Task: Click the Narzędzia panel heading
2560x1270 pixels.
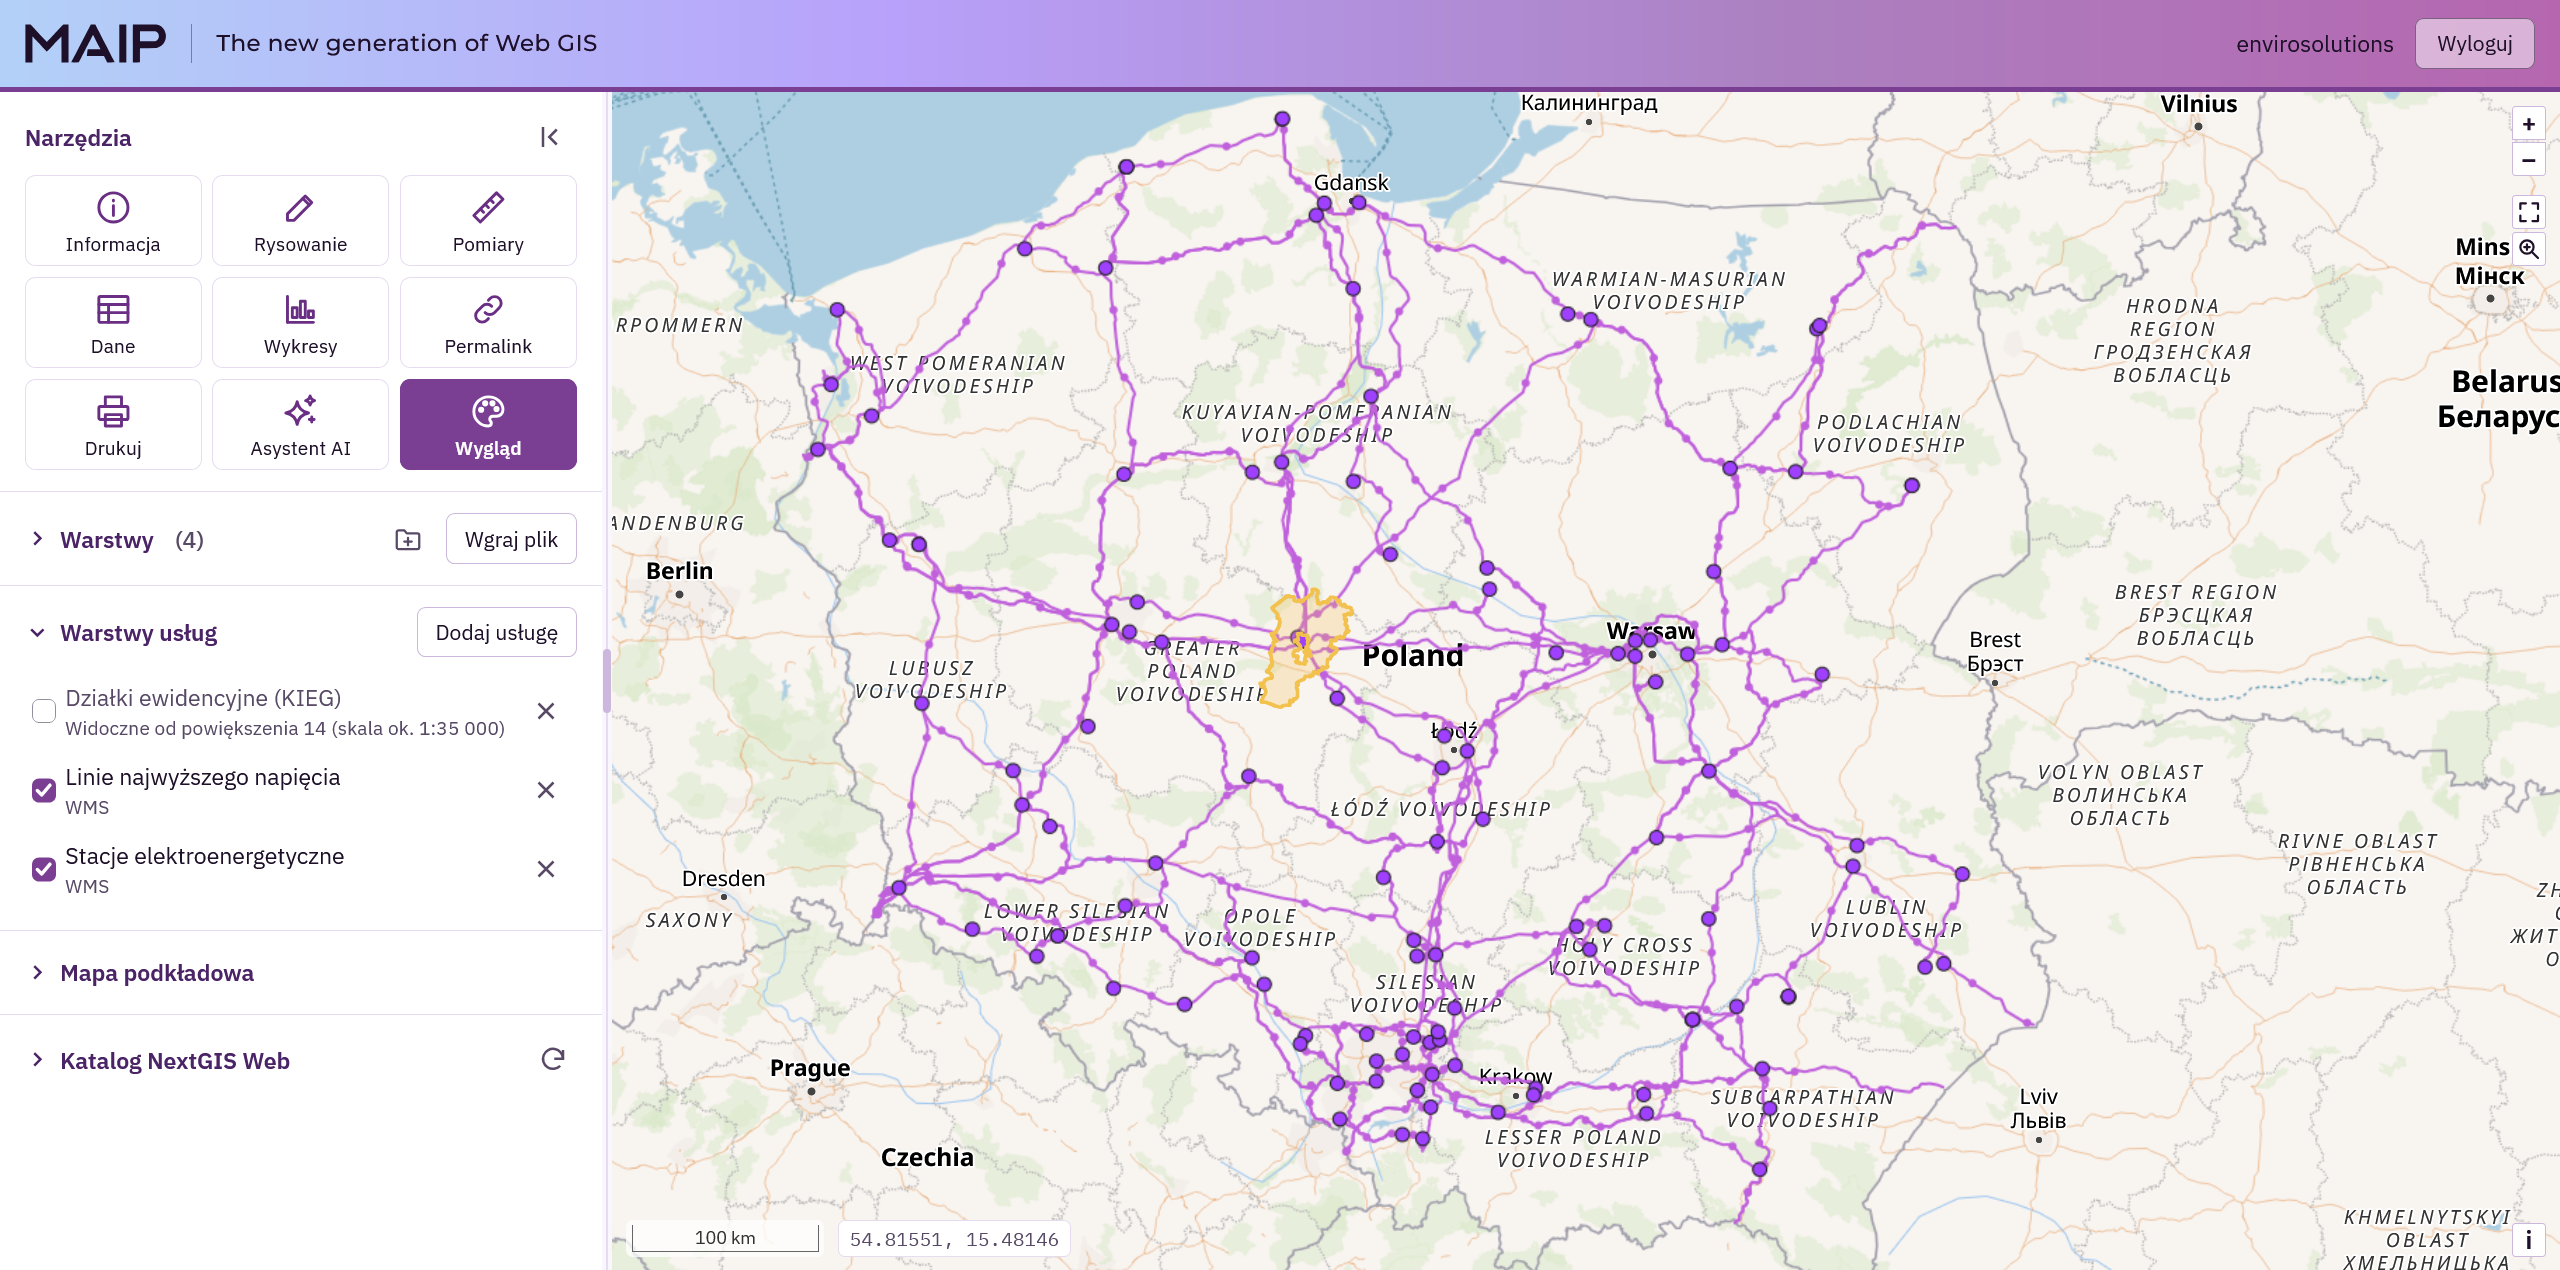Action: (x=78, y=138)
